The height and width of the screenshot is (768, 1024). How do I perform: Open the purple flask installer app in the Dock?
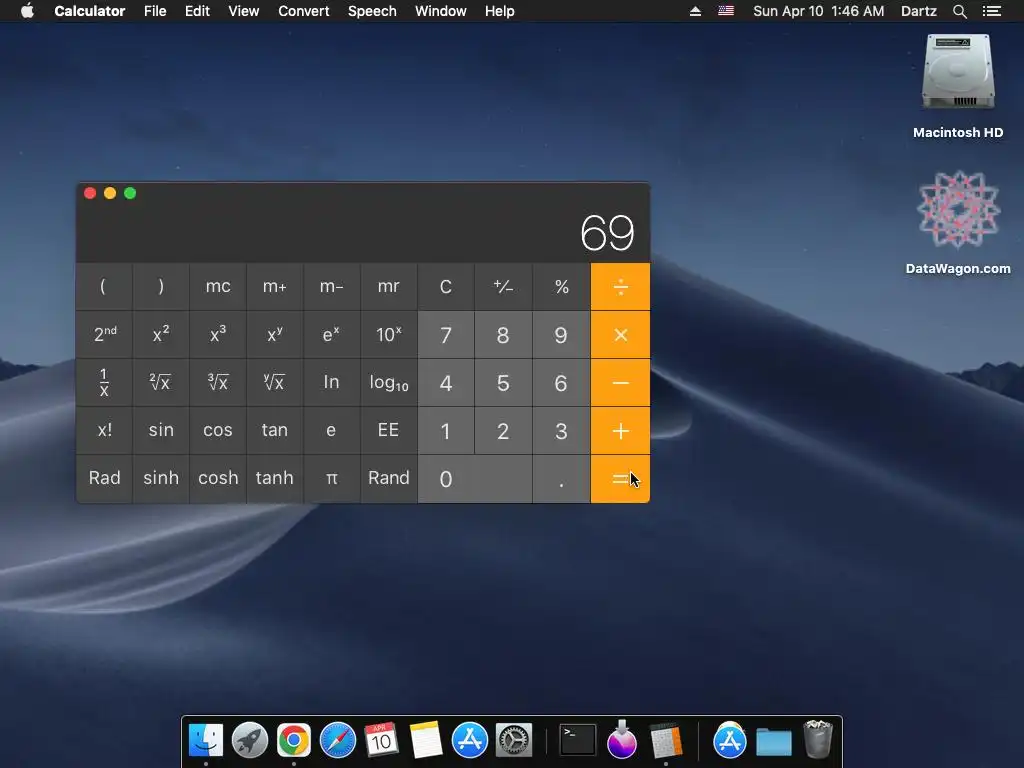(x=622, y=739)
